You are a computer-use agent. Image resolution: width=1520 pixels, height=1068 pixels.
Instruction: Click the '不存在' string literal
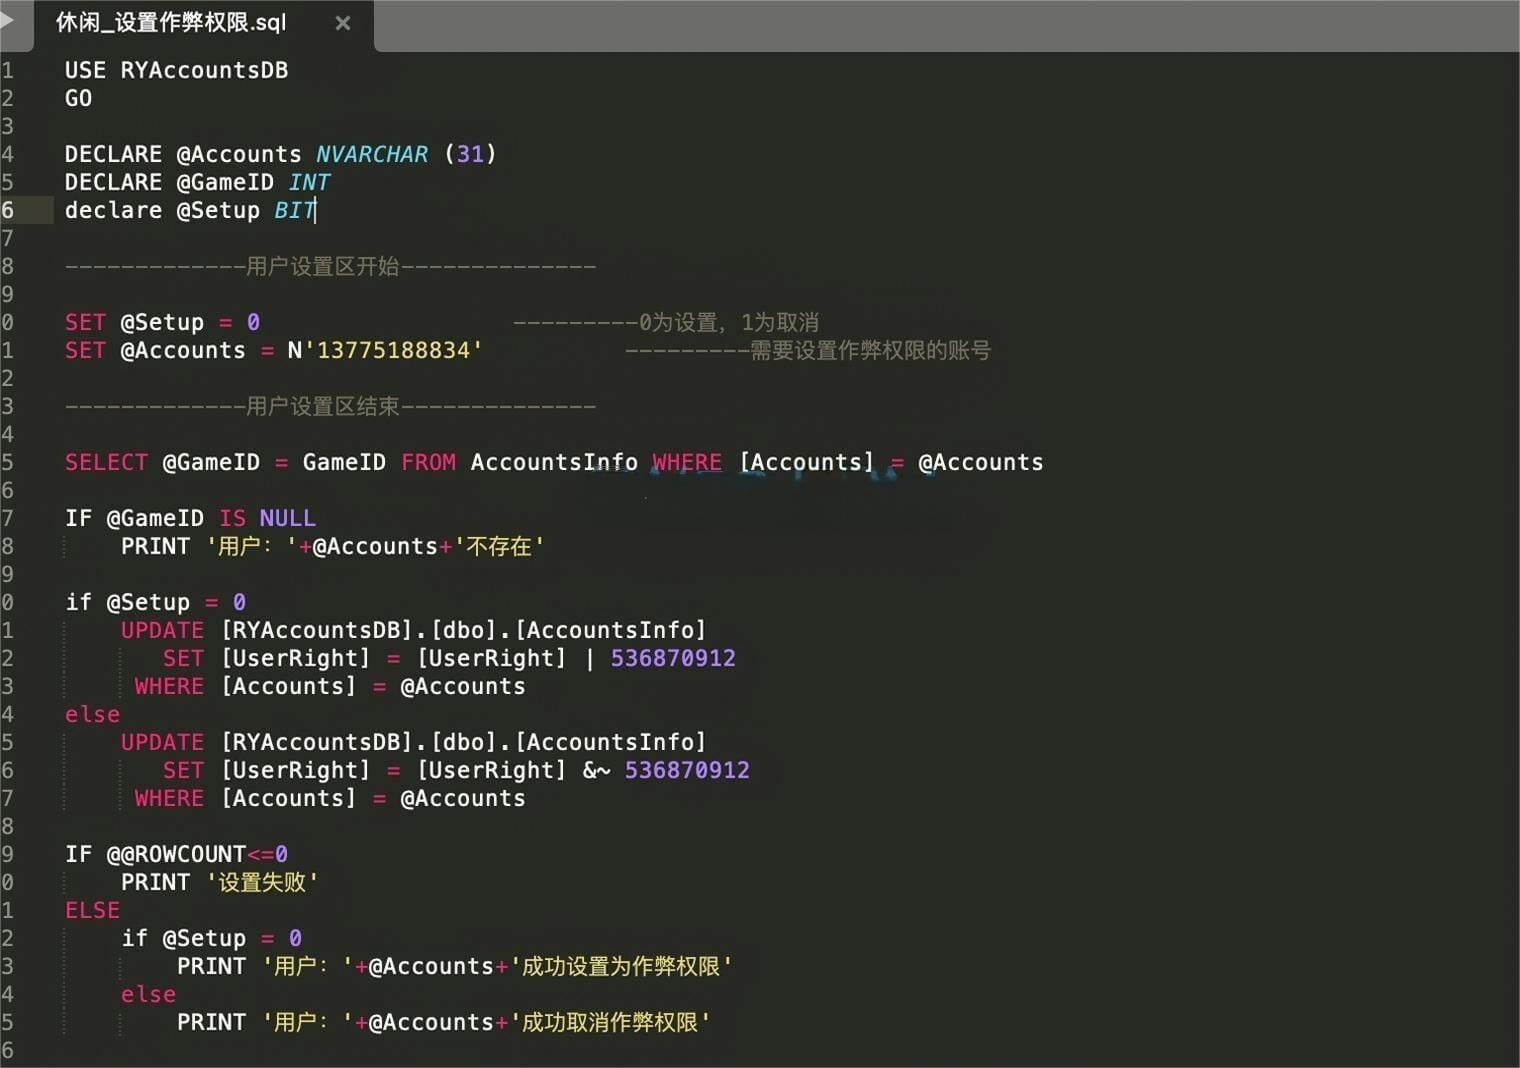click(x=499, y=546)
